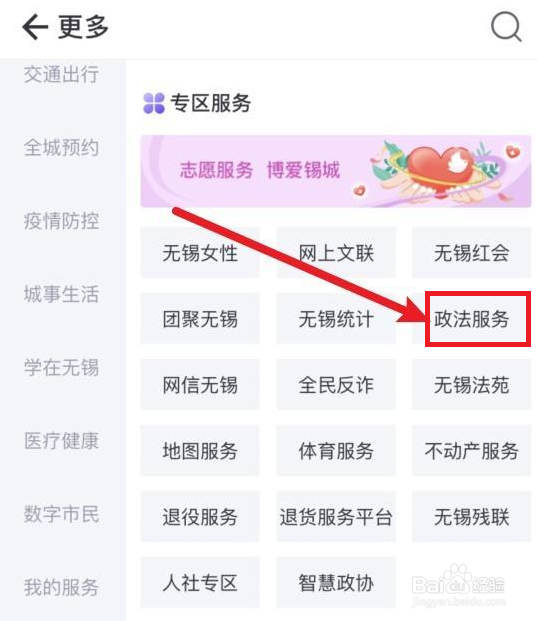Switch to 全城预约 category
The image size is (537, 621).
(61, 148)
